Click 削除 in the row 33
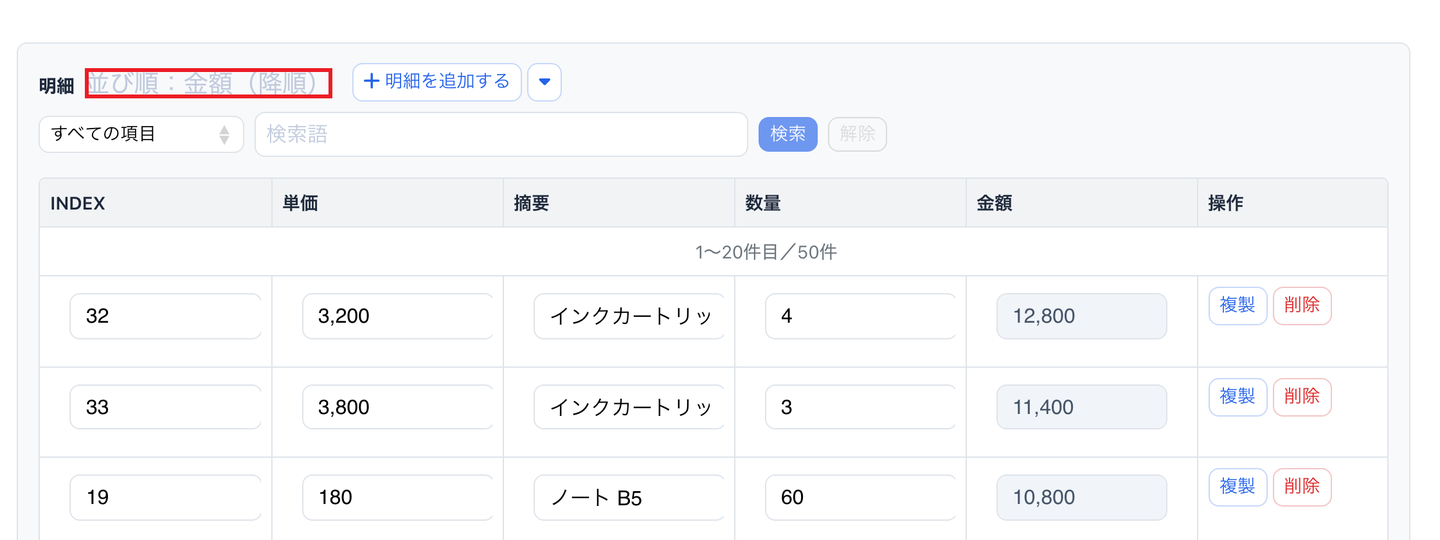Image resolution: width=1440 pixels, height=540 pixels. (1302, 397)
